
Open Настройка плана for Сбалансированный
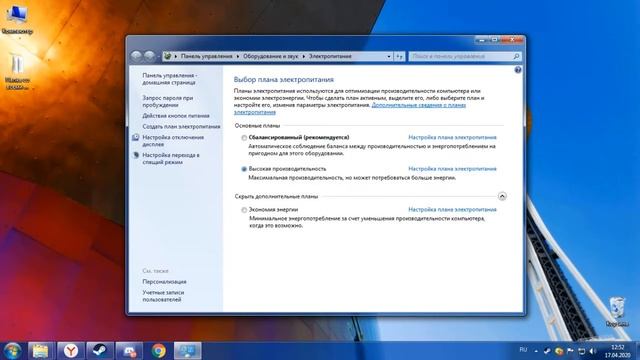(x=452, y=138)
